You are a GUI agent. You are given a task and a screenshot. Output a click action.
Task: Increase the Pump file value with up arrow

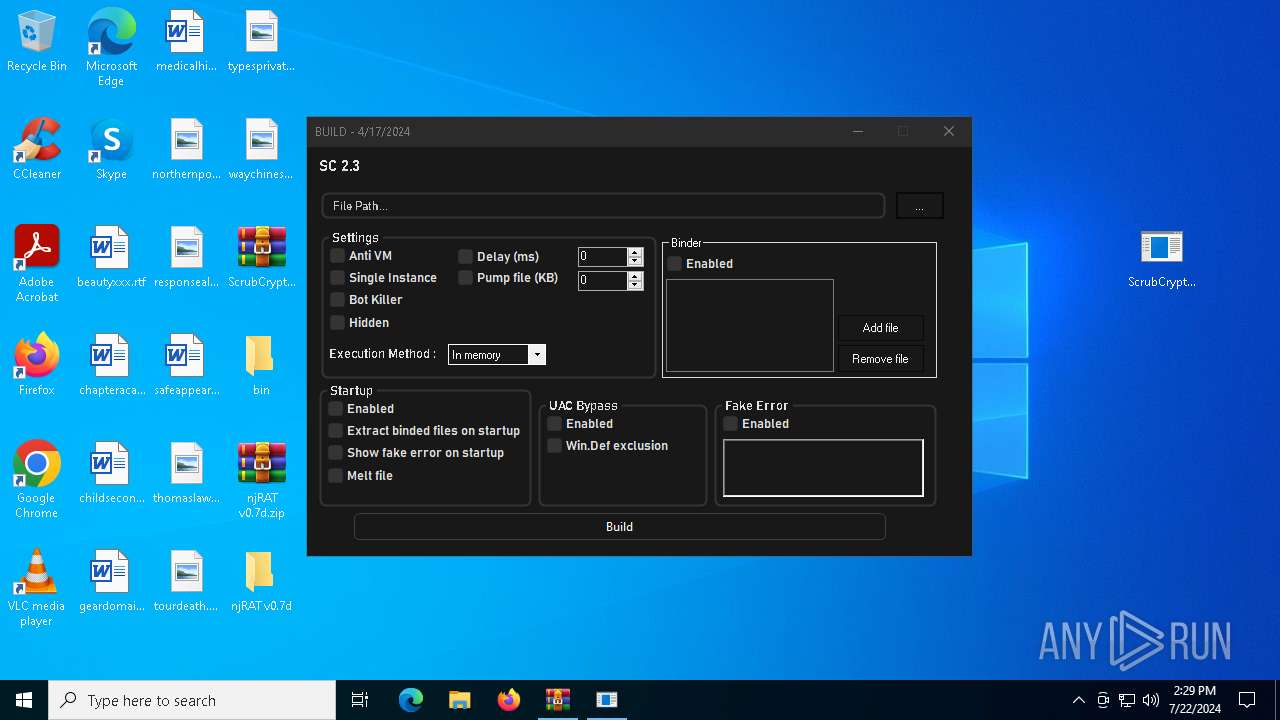coord(634,276)
